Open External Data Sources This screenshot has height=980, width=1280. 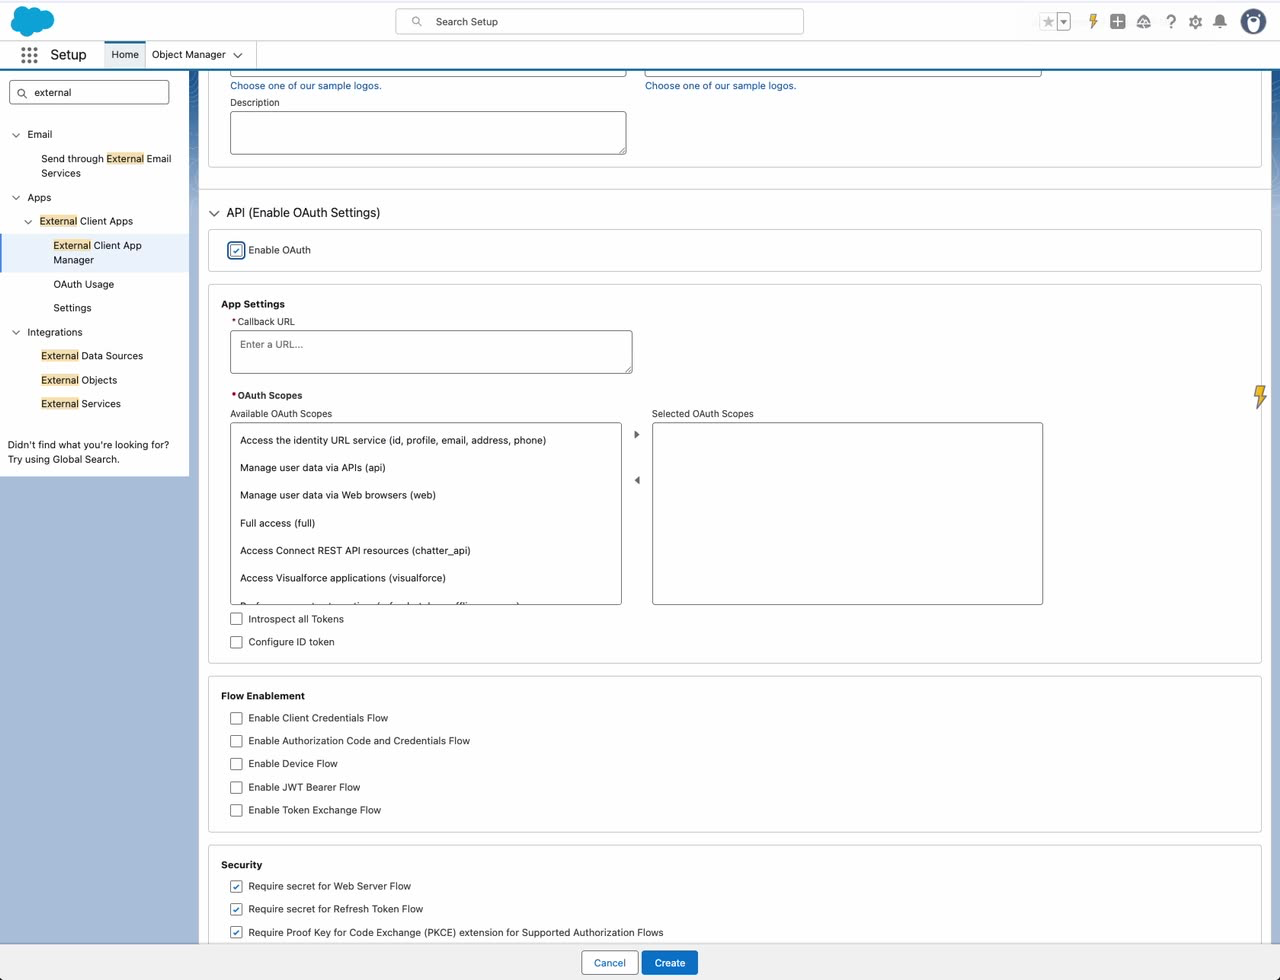[92, 356]
